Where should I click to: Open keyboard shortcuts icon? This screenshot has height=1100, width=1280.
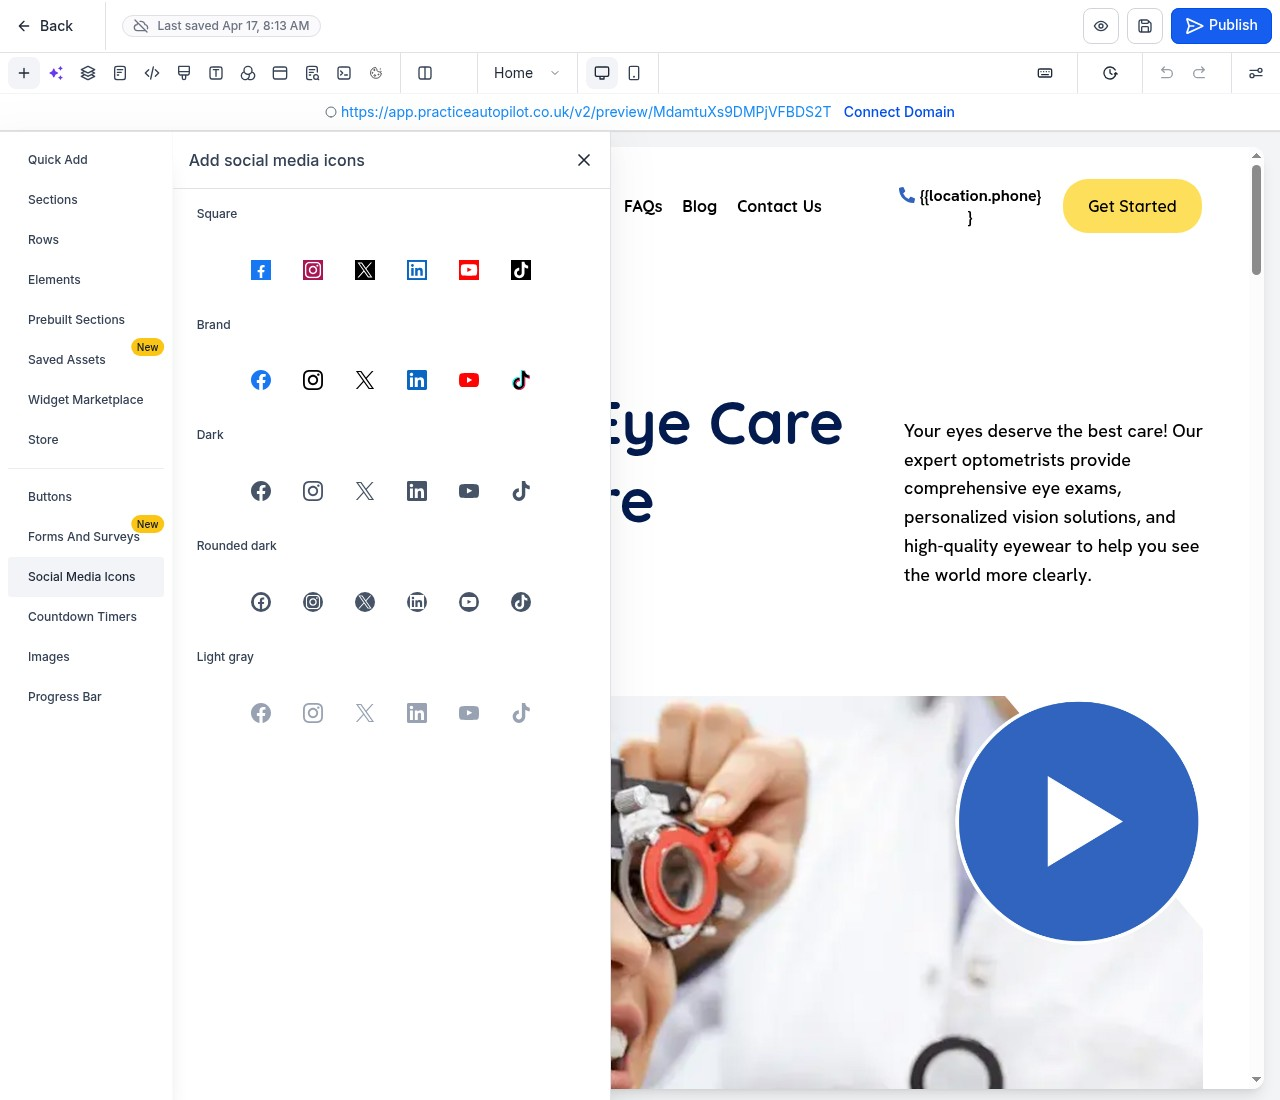pyautogui.click(x=1045, y=73)
